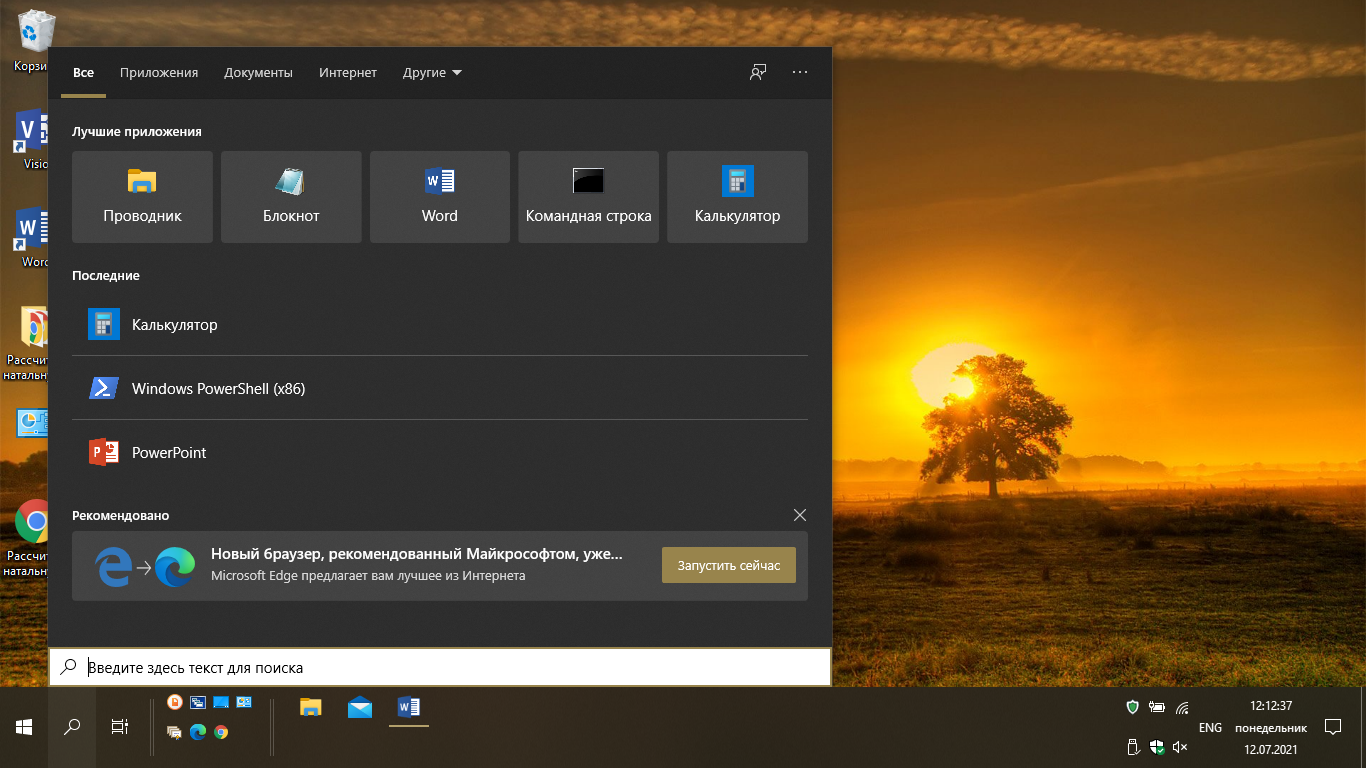Launch Калькулятор tile in top apps
Viewport: 1366px width, 768px height.
tap(737, 197)
